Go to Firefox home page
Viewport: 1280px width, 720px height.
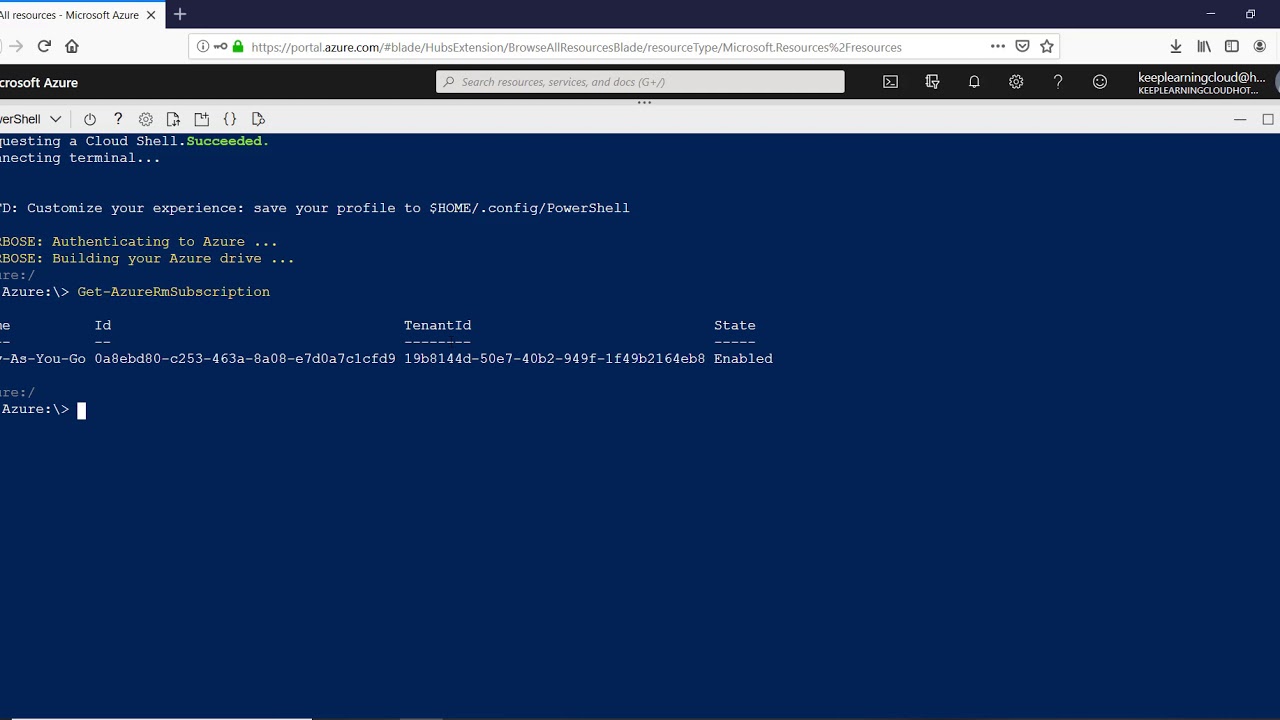pyautogui.click(x=72, y=46)
